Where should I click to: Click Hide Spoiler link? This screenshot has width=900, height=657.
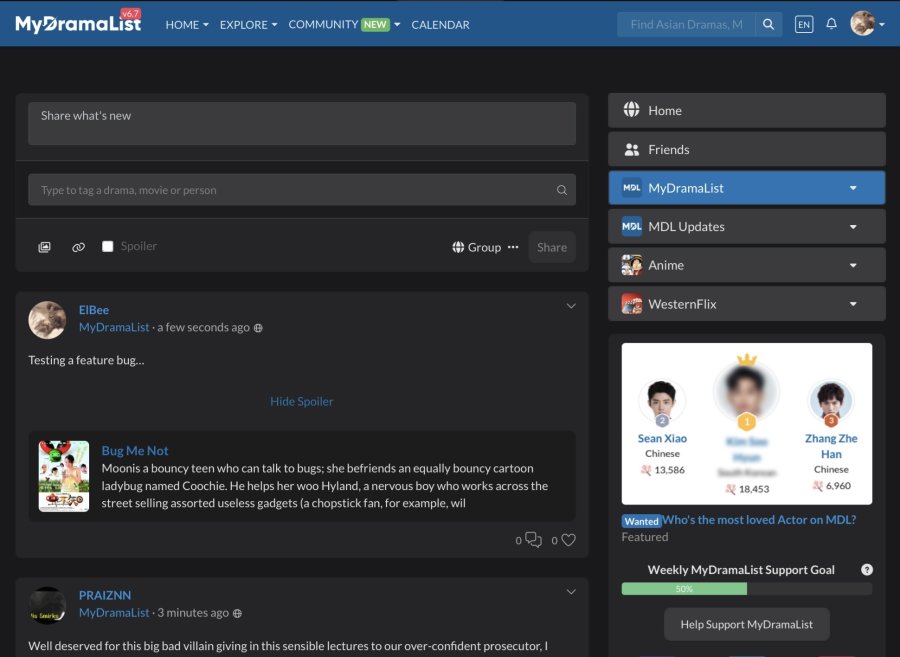point(302,401)
